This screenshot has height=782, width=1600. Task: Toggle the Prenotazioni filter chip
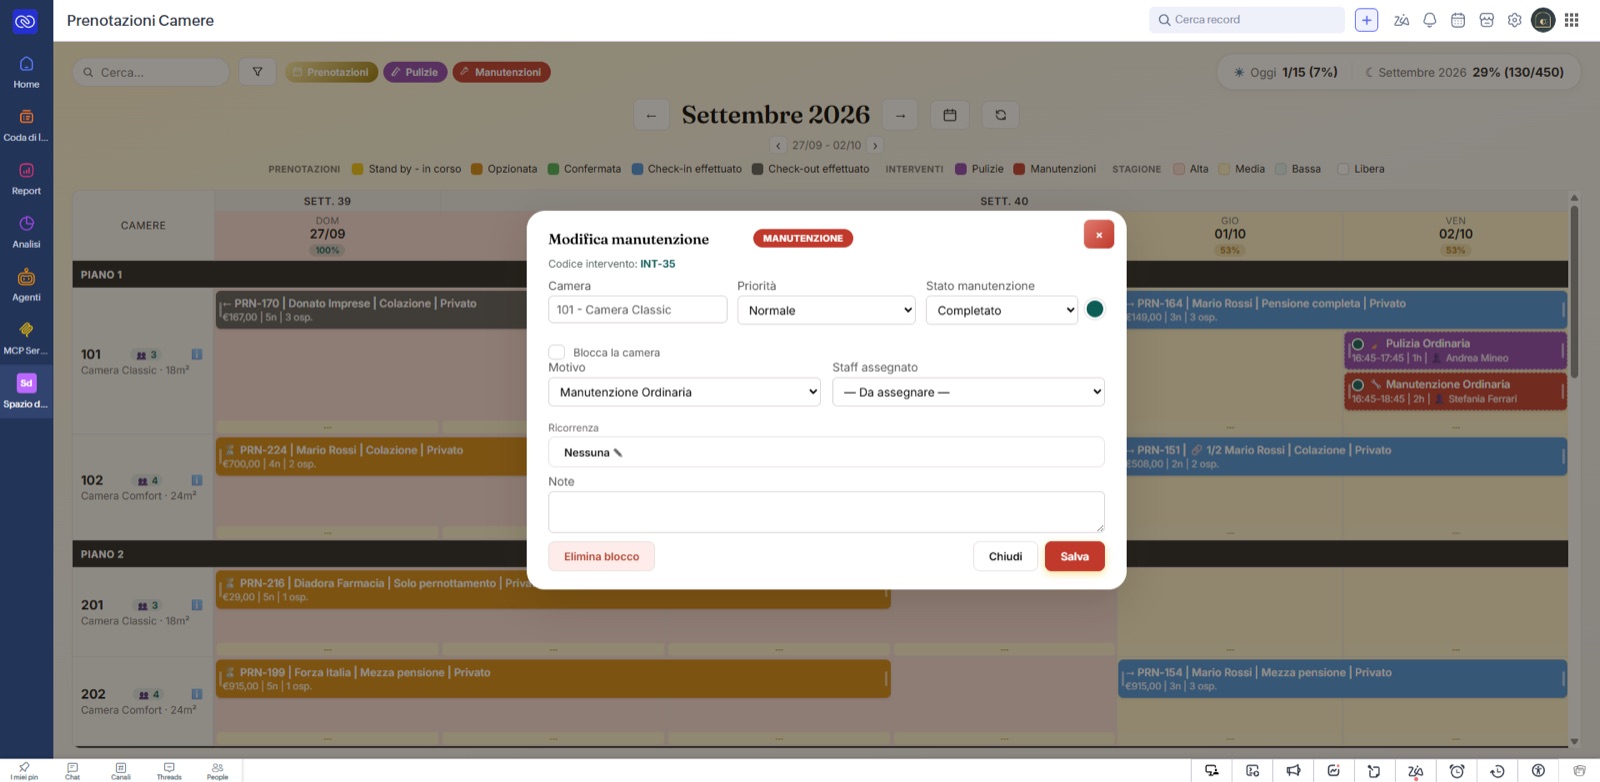coord(331,72)
